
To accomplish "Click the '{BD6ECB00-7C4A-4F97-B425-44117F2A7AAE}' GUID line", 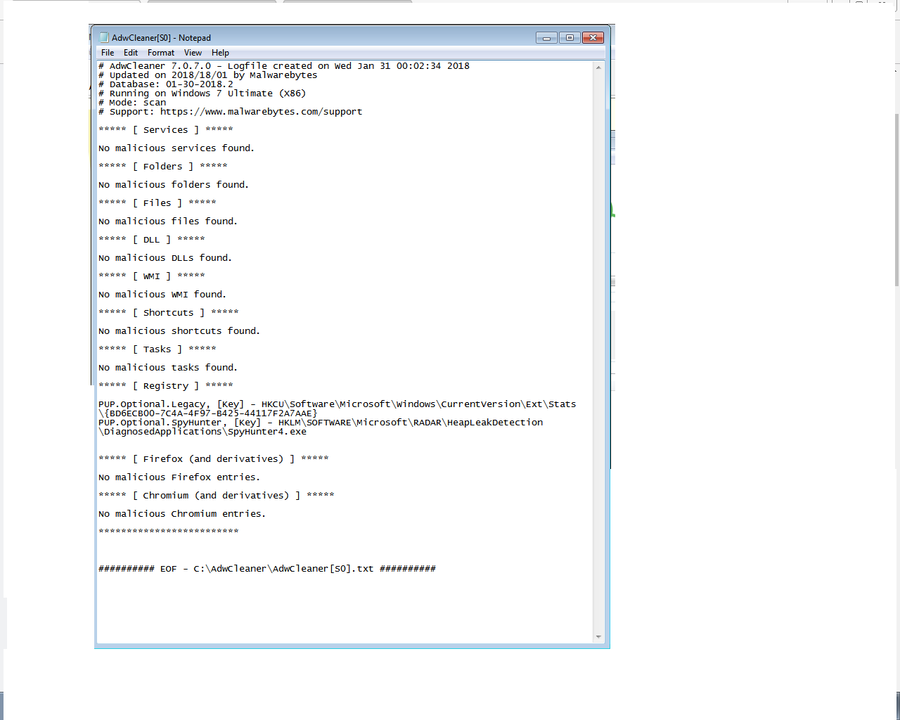I will point(208,413).
